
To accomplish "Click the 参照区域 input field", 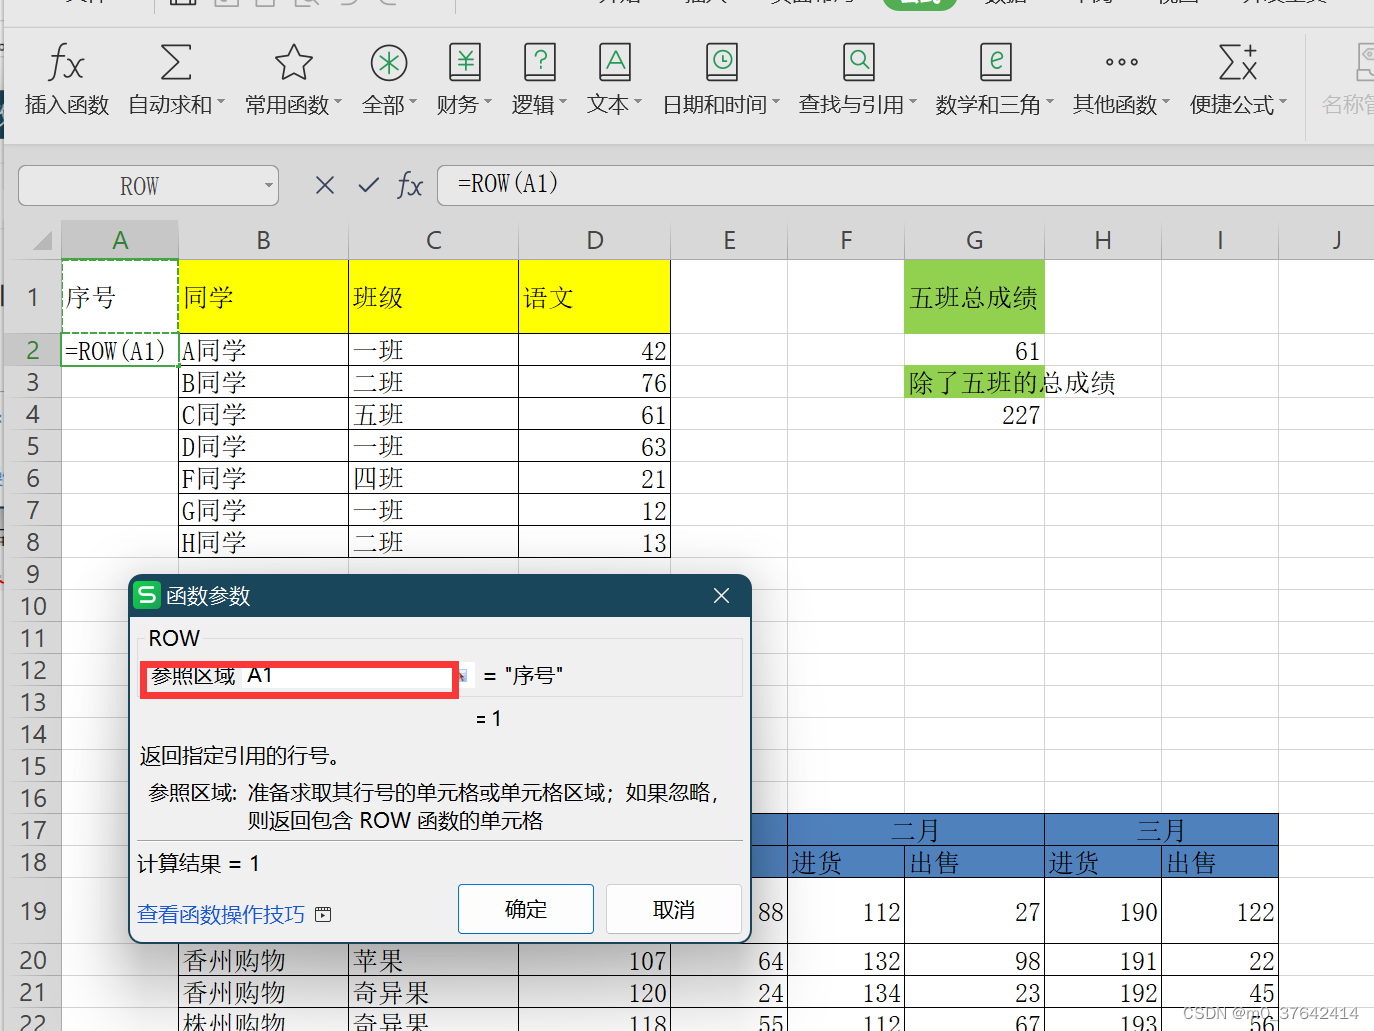I will point(348,676).
